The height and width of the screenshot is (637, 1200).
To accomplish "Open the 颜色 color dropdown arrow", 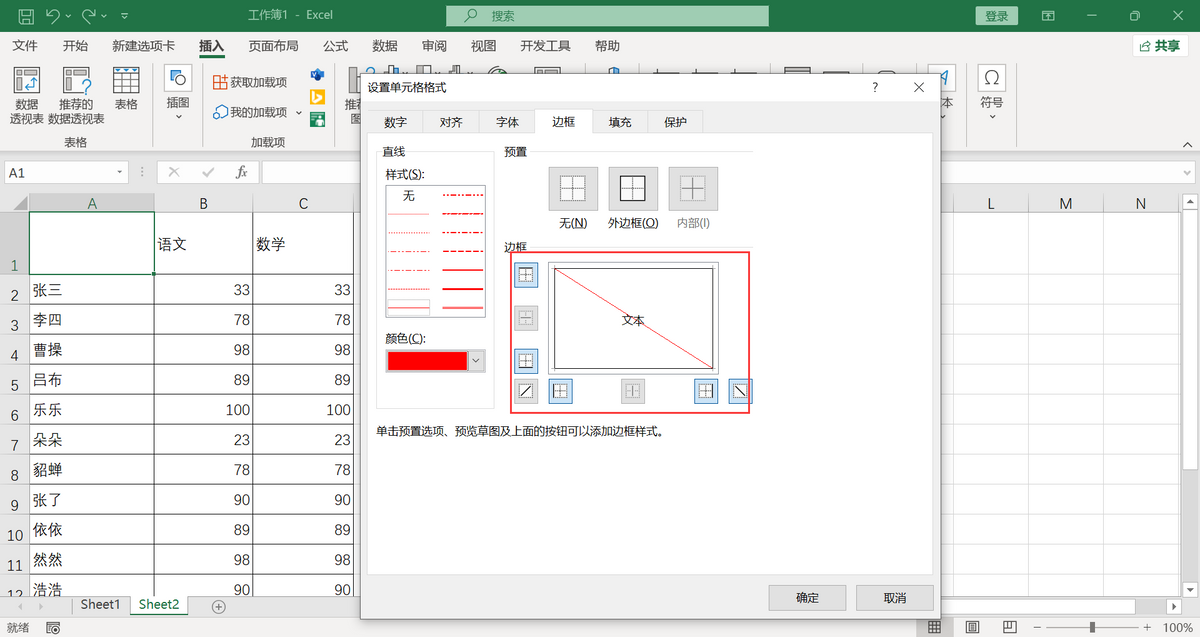I will point(476,361).
